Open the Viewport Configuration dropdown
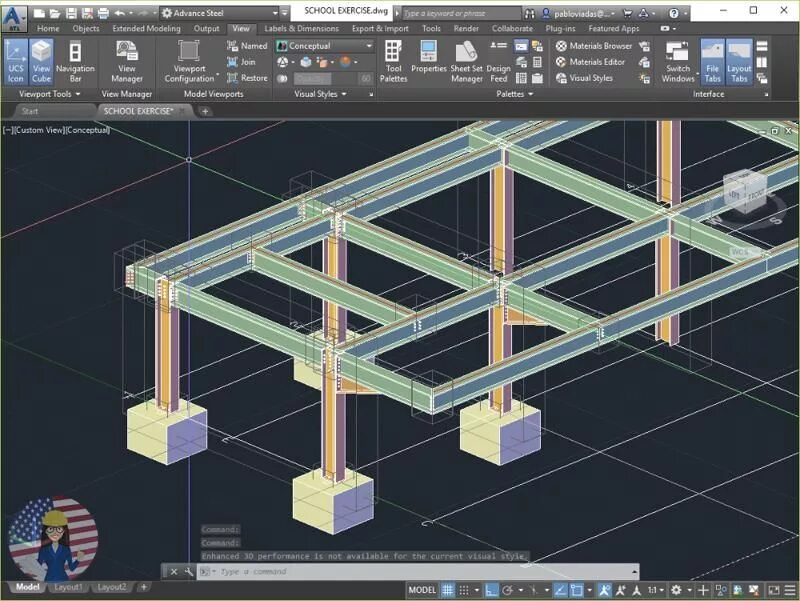800x601 pixels. (190, 62)
